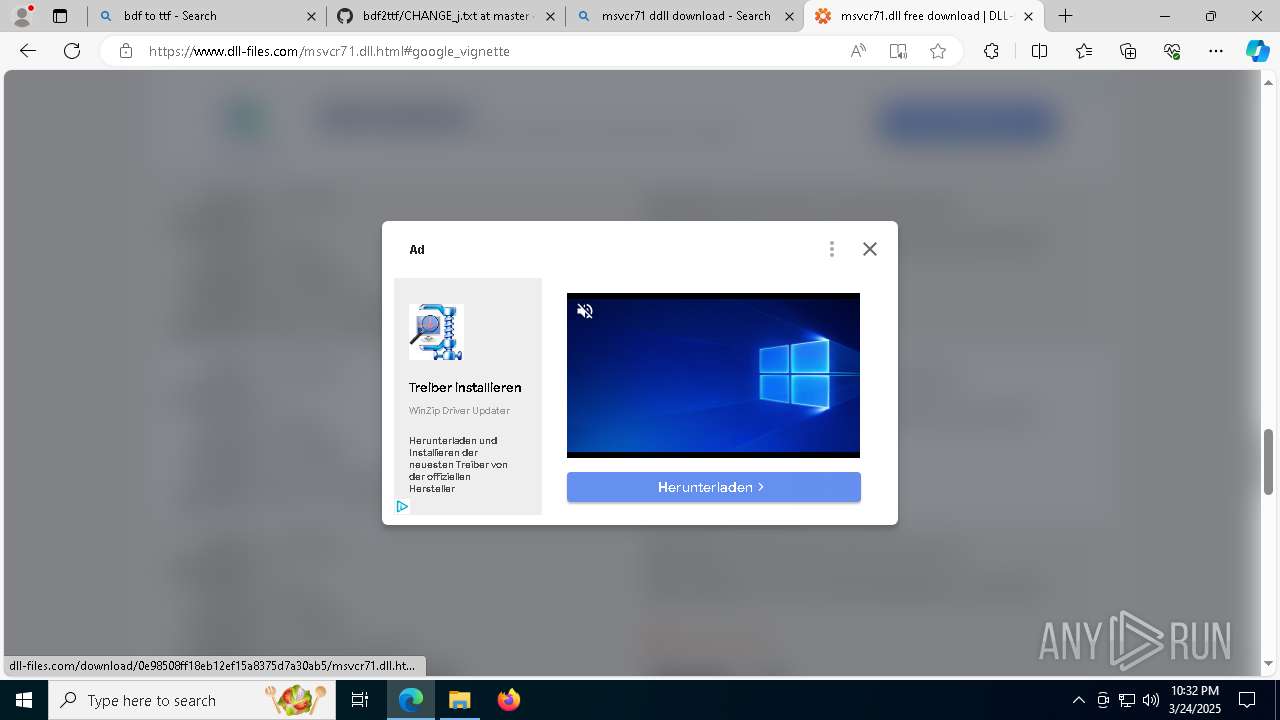The image size is (1280, 720).
Task: Open Task View on taskbar
Action: point(361,700)
